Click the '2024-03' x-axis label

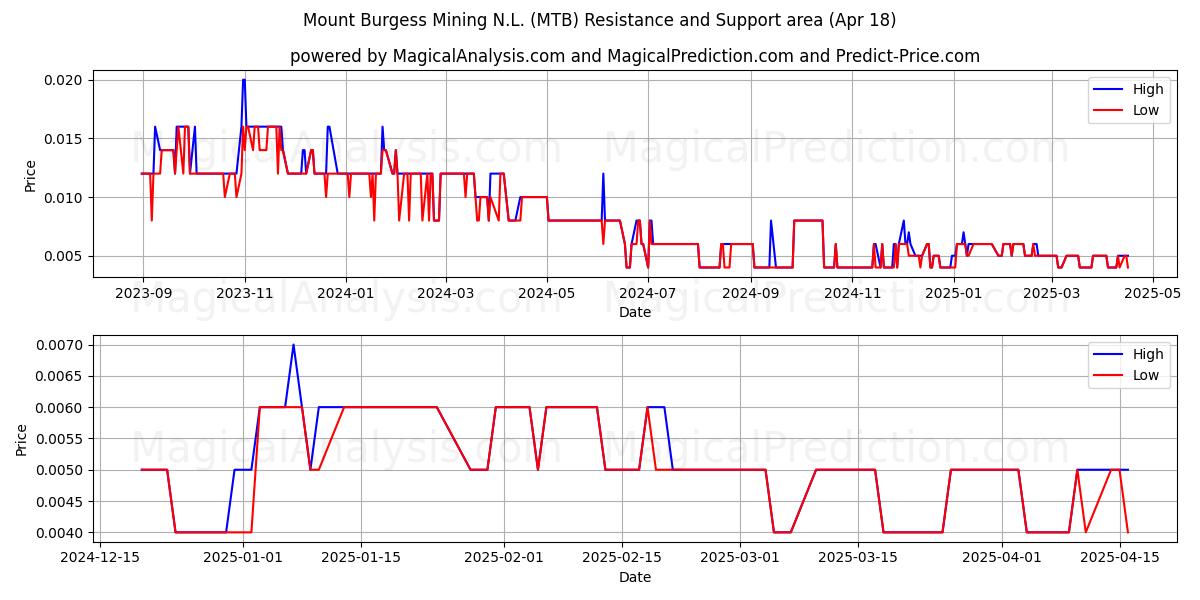pos(446,294)
